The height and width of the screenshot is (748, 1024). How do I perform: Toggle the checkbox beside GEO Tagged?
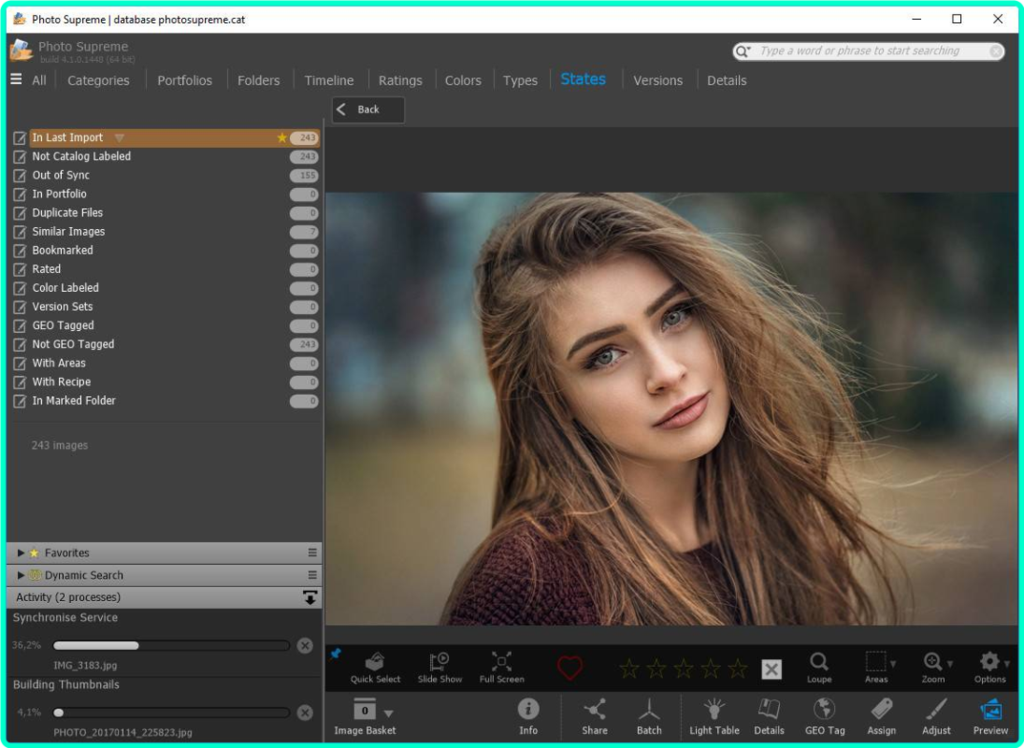(x=19, y=326)
